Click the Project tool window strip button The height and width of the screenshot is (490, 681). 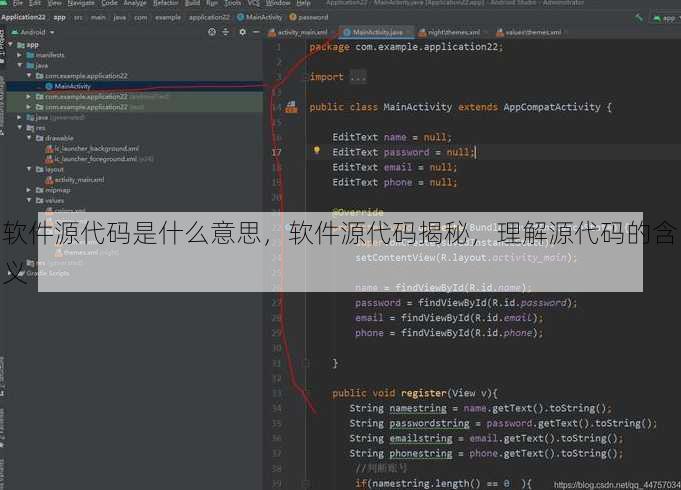click(2, 46)
